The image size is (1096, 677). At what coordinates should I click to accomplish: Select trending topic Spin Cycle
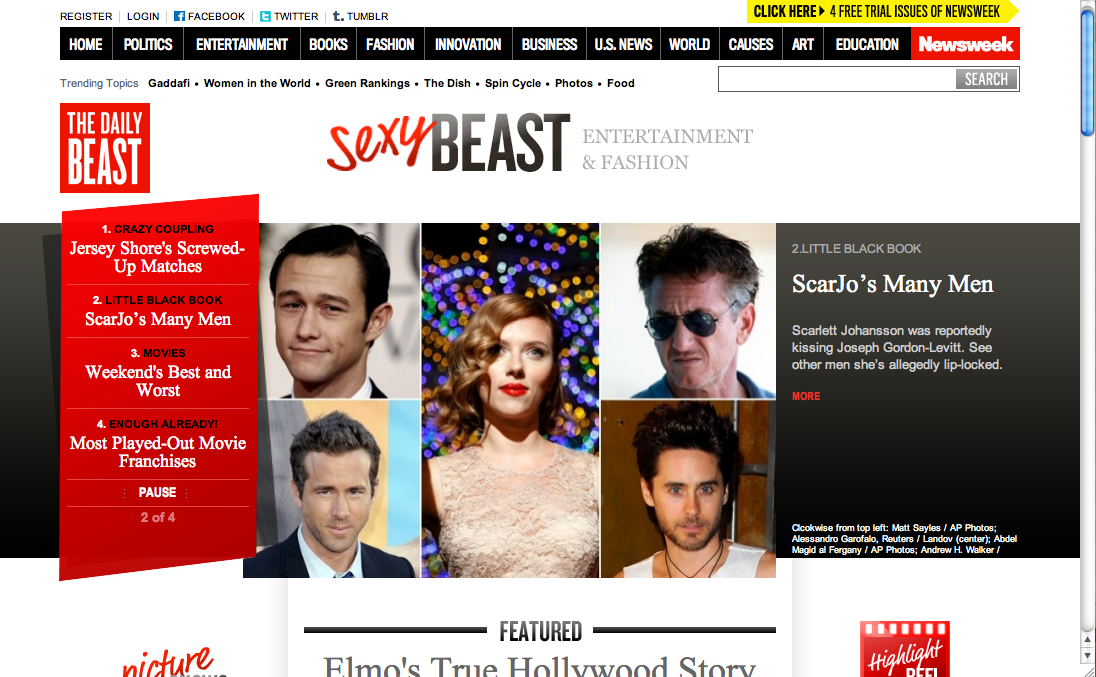[x=513, y=83]
